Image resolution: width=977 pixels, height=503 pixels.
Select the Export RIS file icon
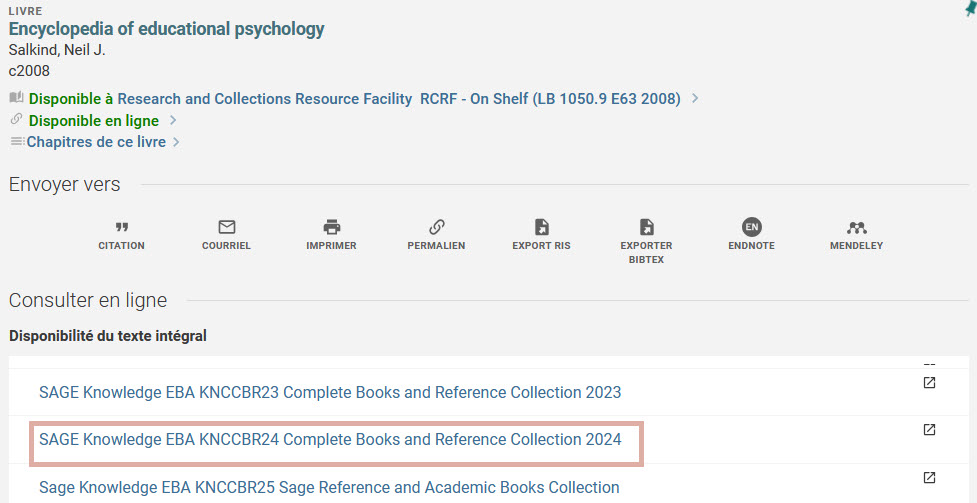[541, 227]
